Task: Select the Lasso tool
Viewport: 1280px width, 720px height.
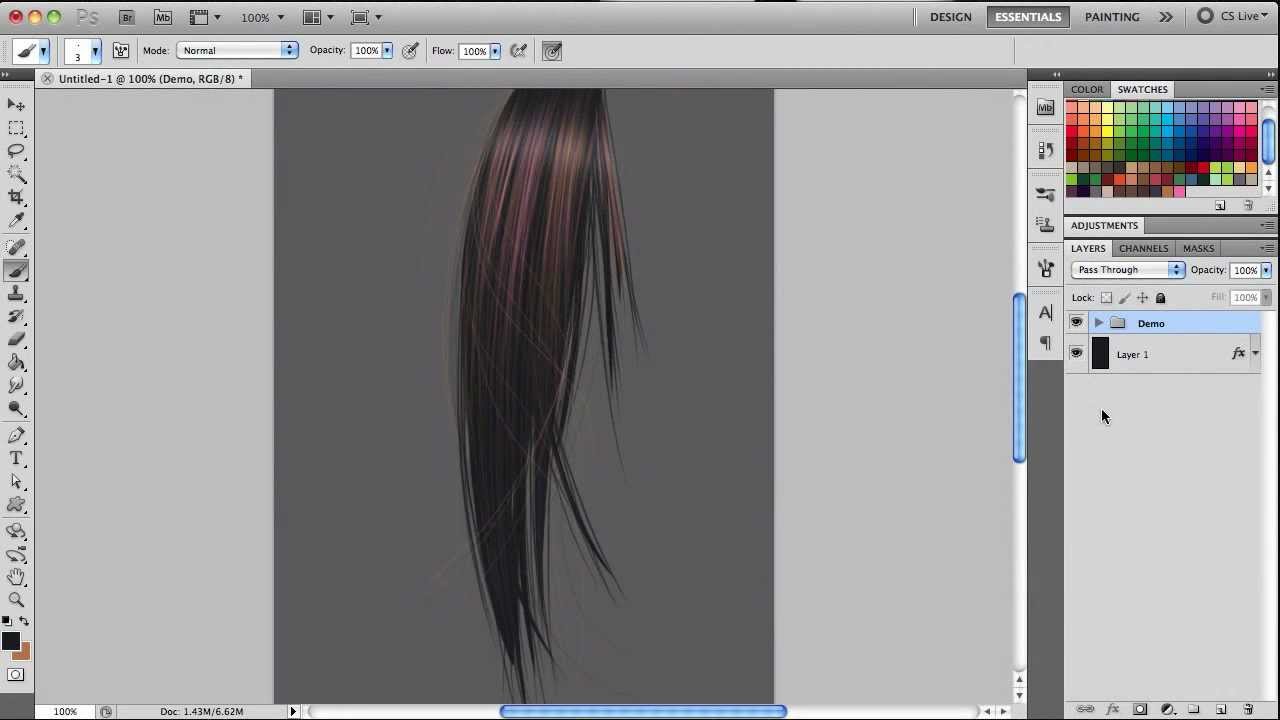Action: click(x=16, y=151)
